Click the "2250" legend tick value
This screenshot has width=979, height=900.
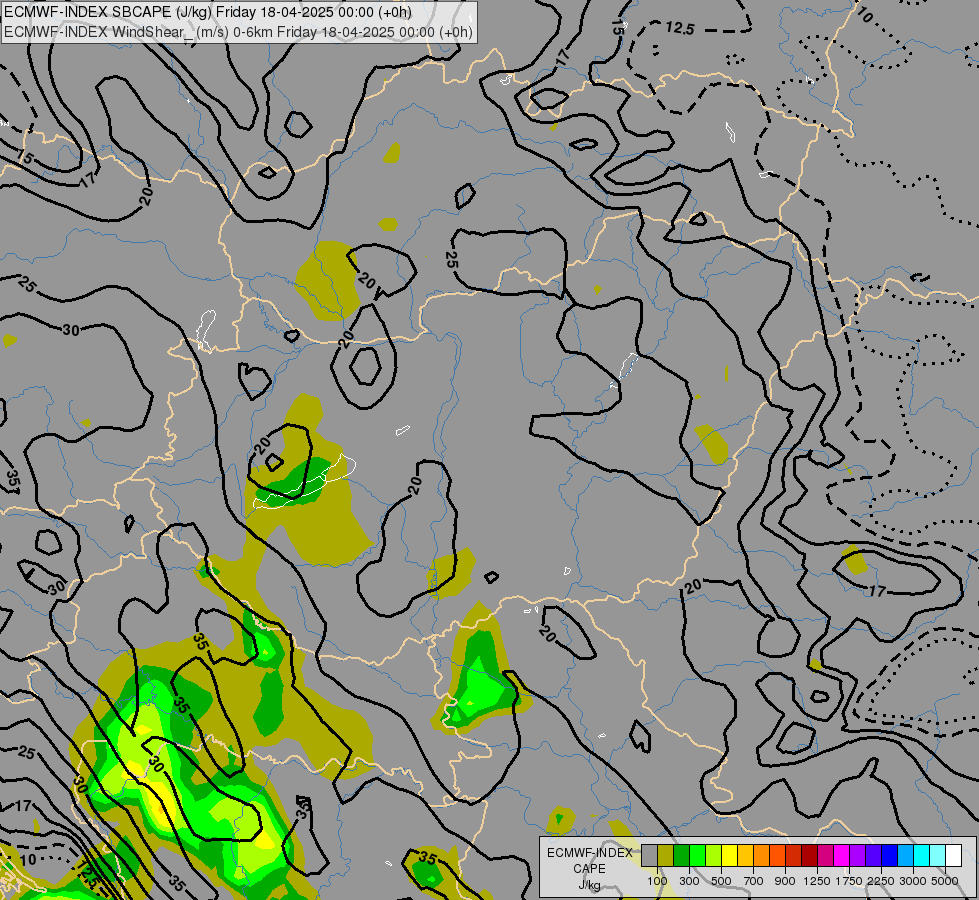881,881
